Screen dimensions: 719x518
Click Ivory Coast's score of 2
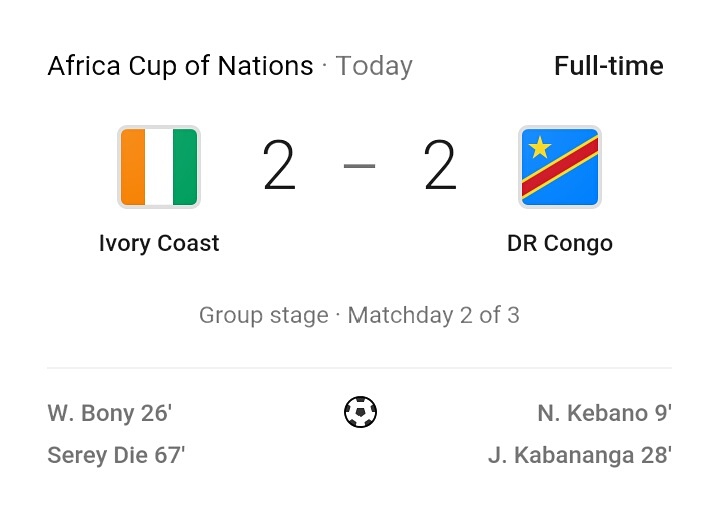coord(279,165)
